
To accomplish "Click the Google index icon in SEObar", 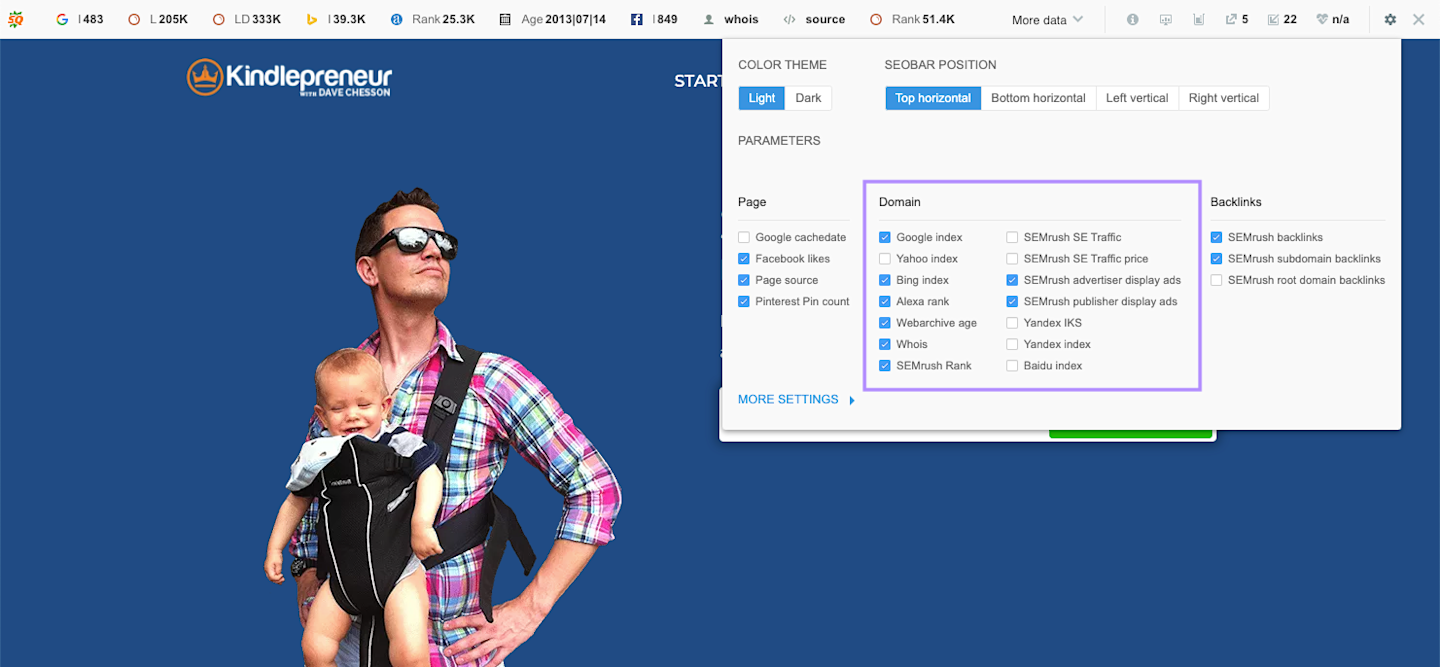I will click(x=62, y=19).
